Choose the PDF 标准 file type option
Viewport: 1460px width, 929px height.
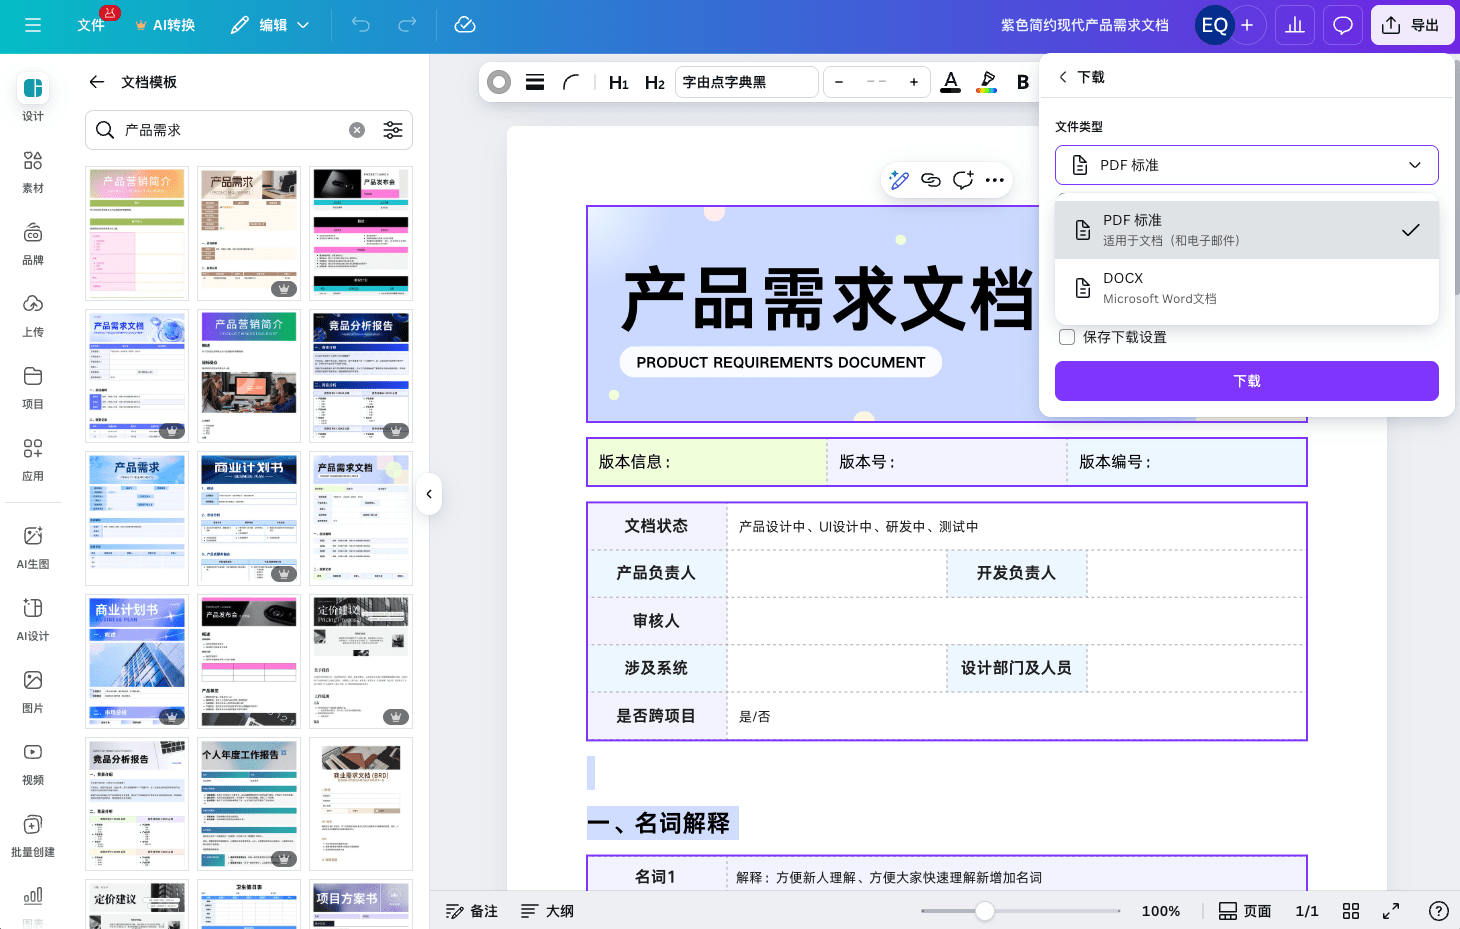pos(1247,230)
